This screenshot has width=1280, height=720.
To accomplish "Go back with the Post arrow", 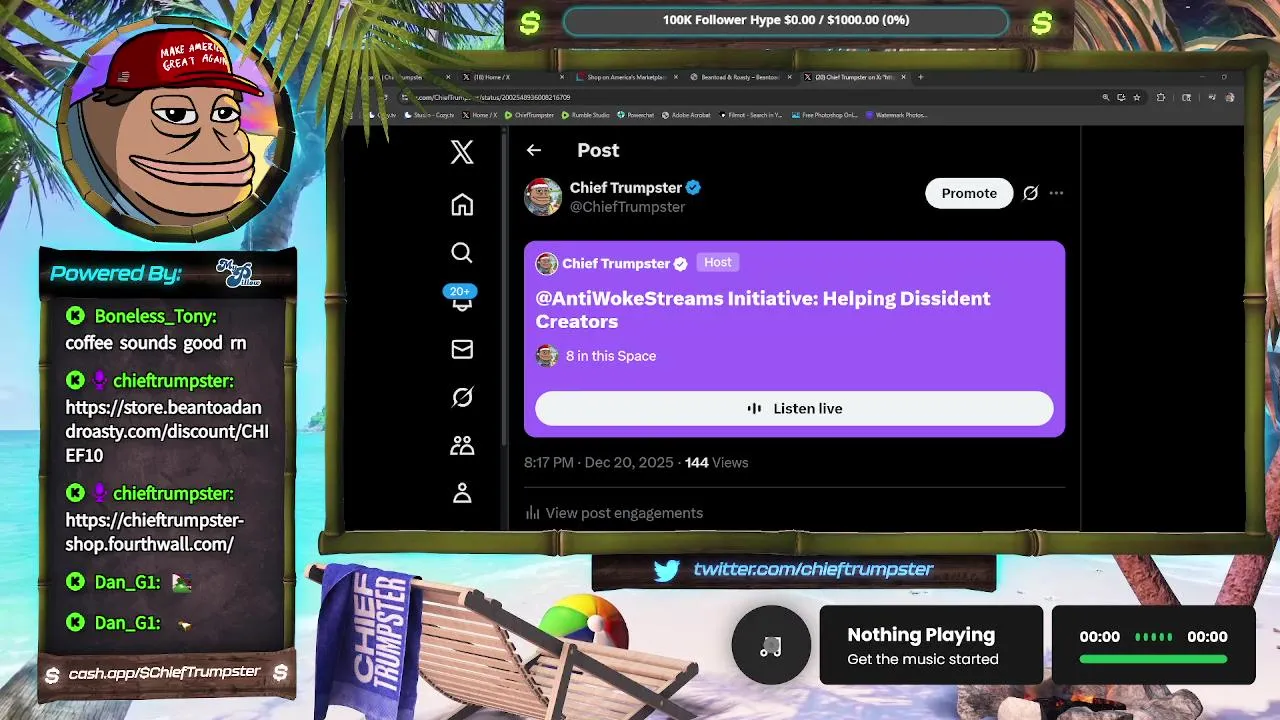I will (x=534, y=150).
